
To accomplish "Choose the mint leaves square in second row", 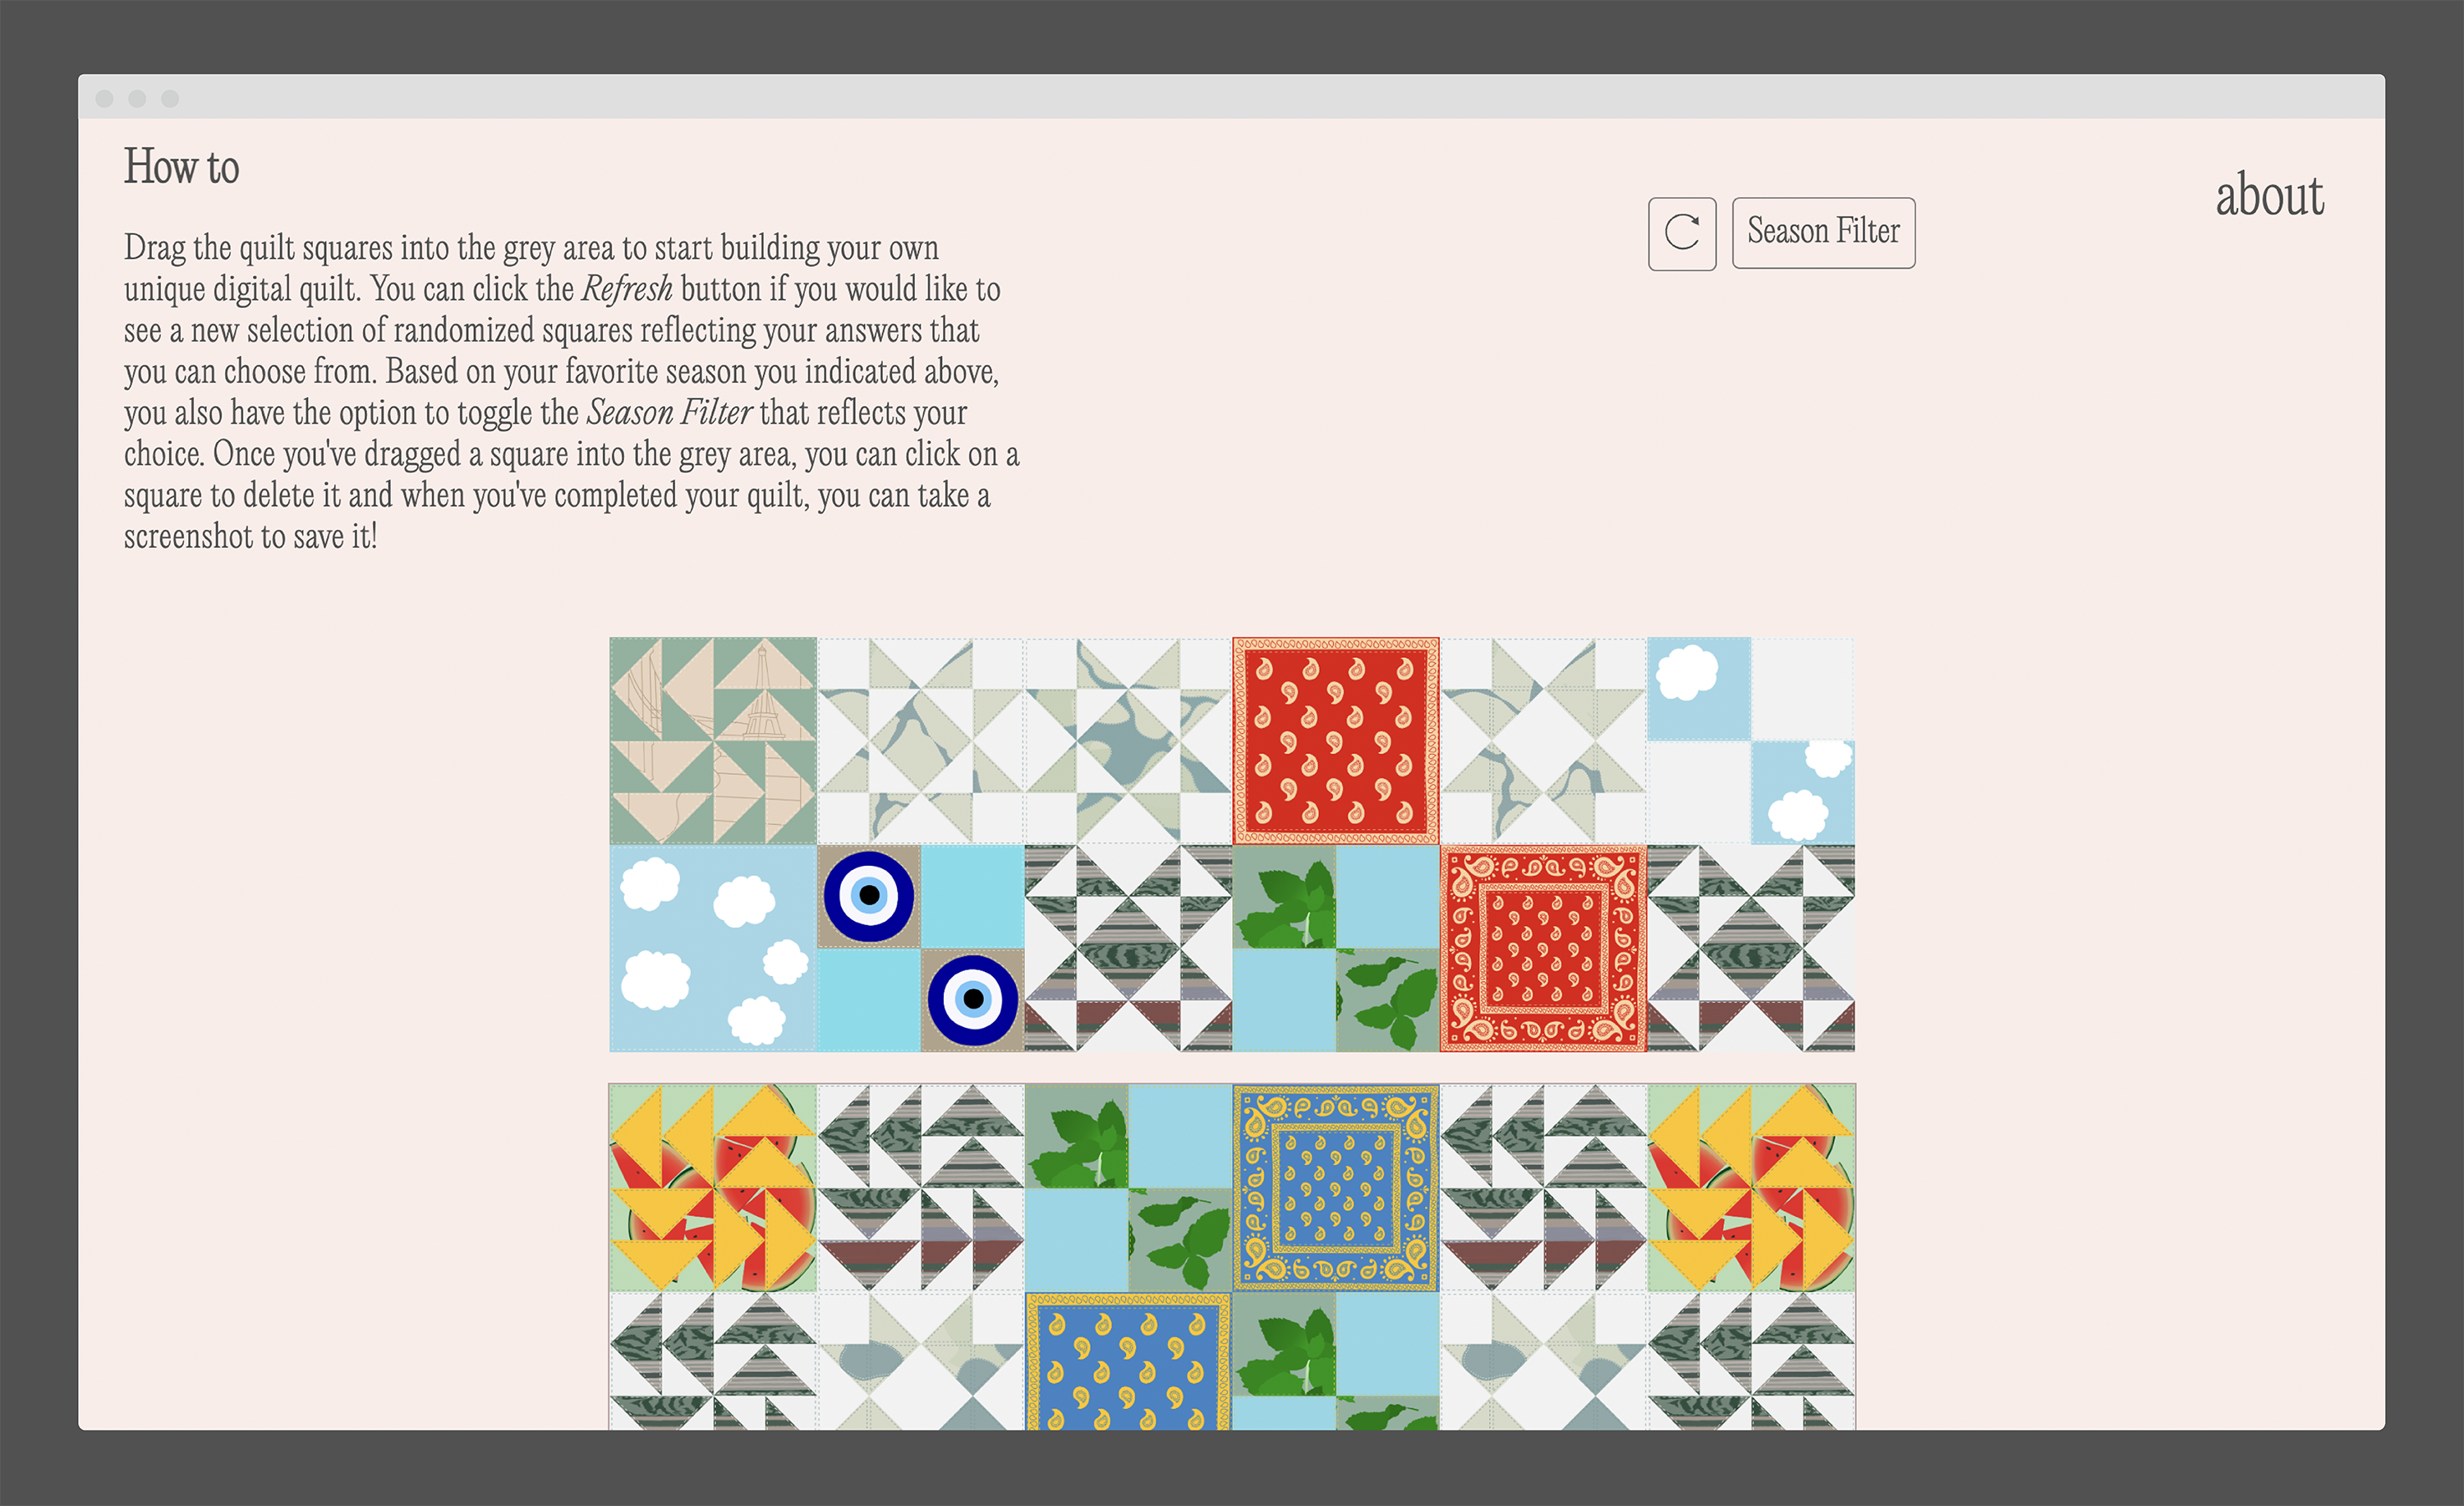I will point(1335,948).
